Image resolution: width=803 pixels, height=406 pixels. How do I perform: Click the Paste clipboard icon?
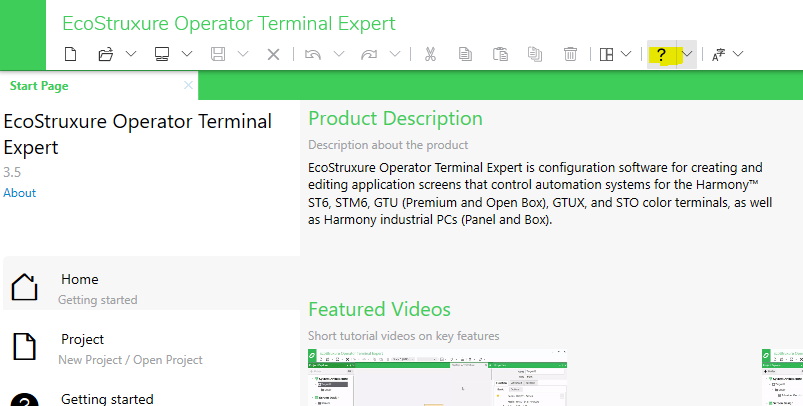coord(500,54)
